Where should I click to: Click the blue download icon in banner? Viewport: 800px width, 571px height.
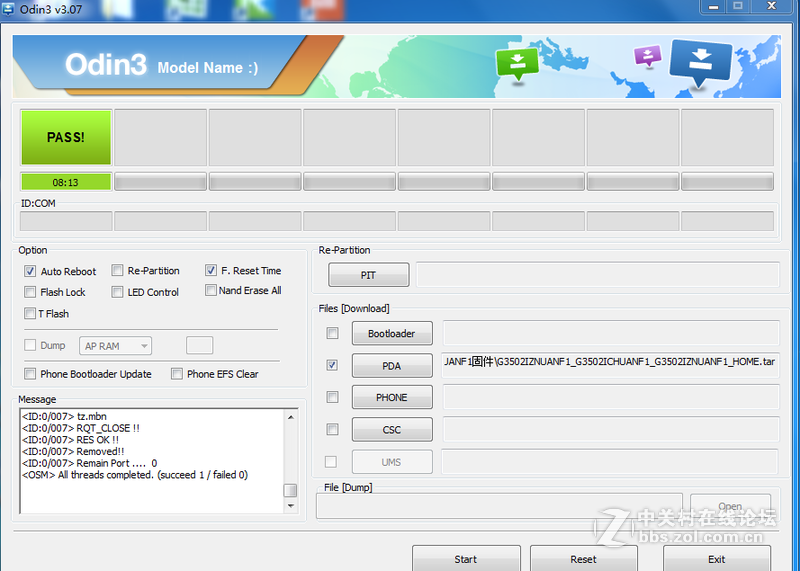(701, 62)
